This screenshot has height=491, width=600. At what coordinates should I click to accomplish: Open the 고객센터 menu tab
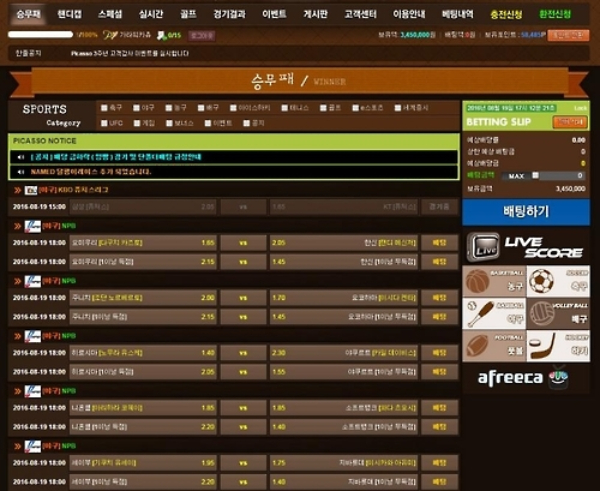pyautogui.click(x=360, y=14)
